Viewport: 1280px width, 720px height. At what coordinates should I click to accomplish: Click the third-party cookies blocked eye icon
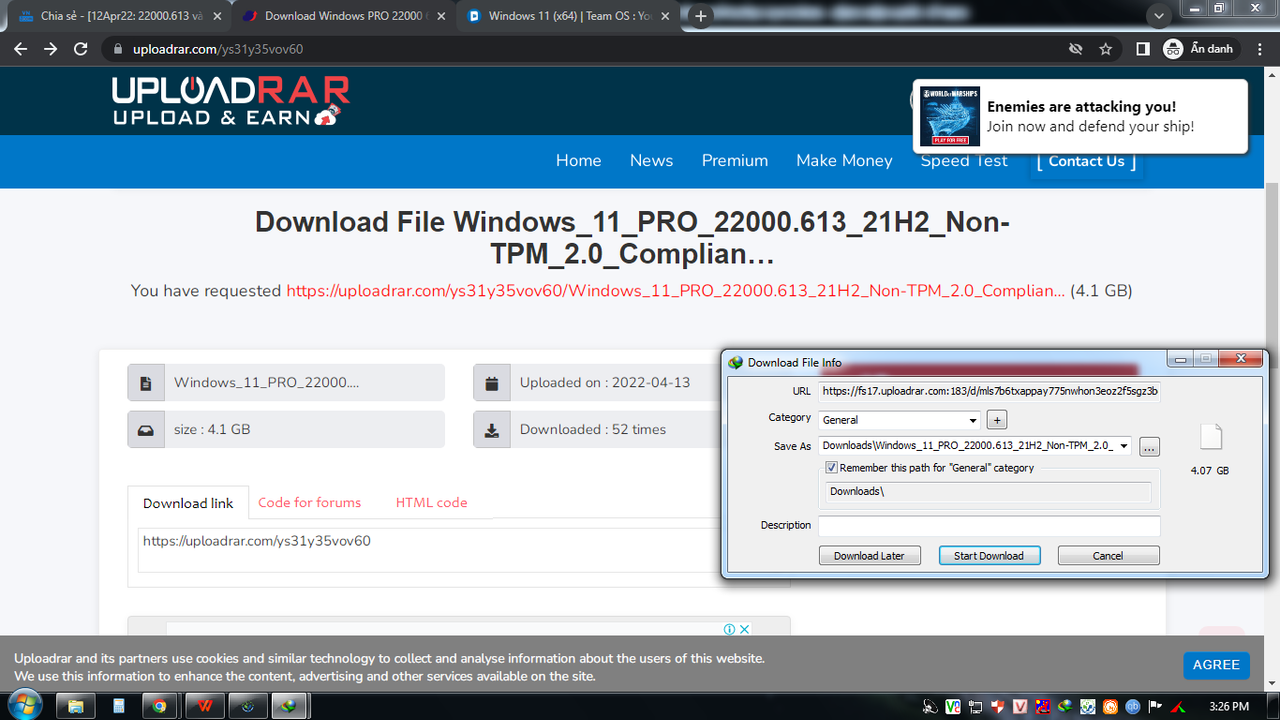tap(1075, 49)
